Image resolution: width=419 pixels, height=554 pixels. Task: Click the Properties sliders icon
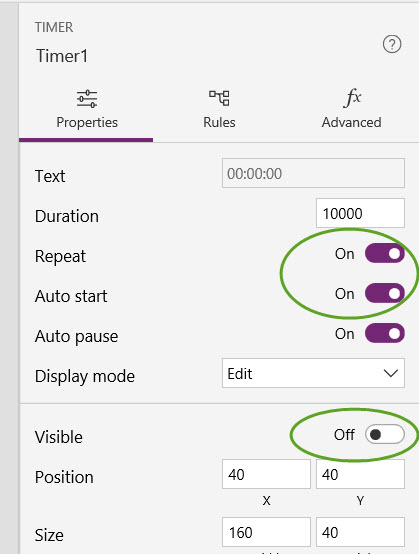pyautogui.click(x=87, y=99)
